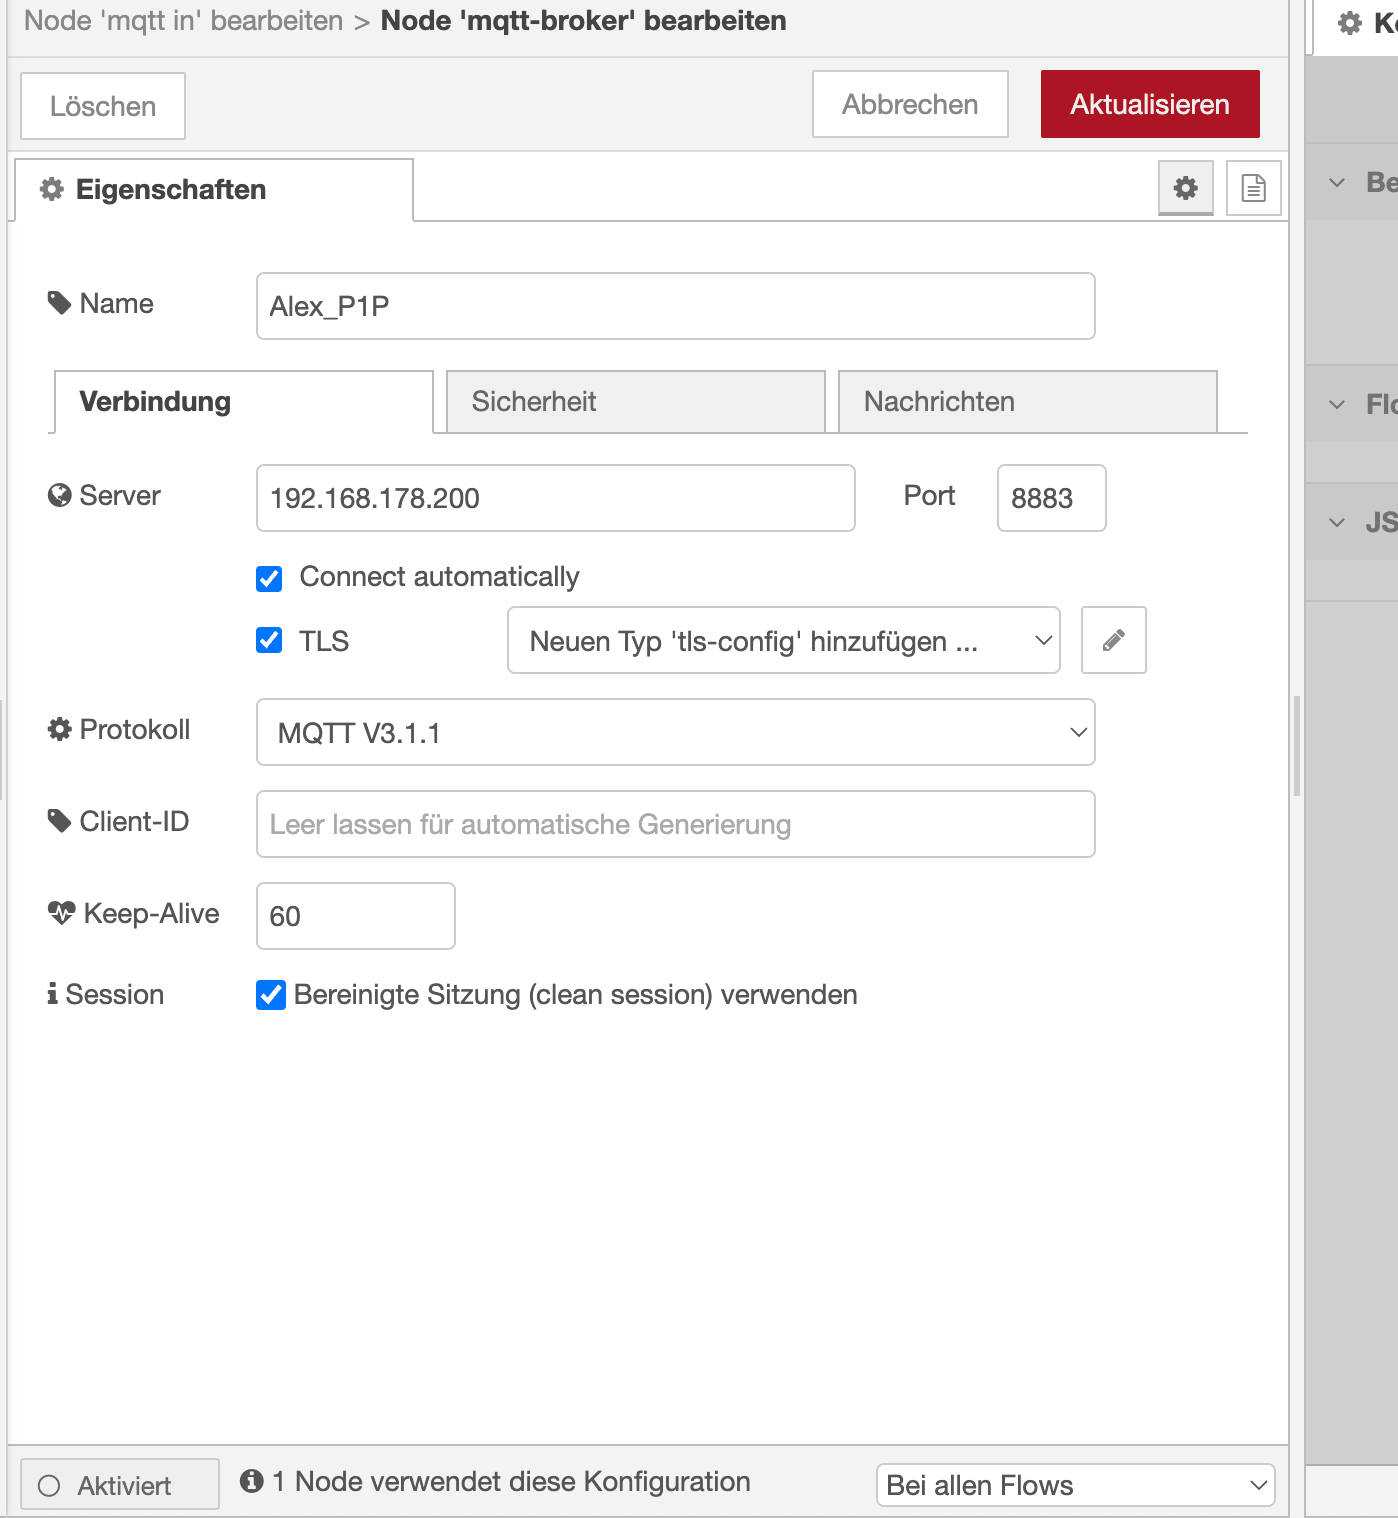Collapse the JS... sidebar section chevron
This screenshot has width=1398, height=1518.
(1337, 523)
